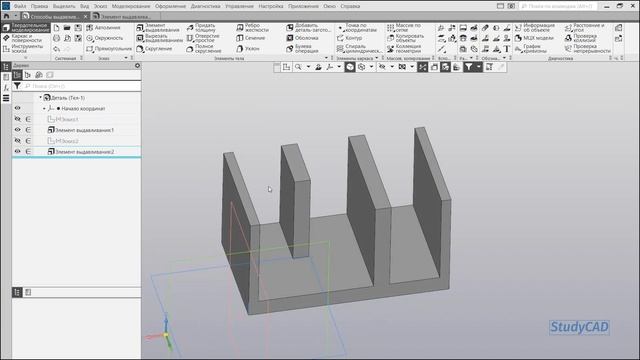The height and width of the screenshot is (360, 640).
Task: Click Добавить деталь-заготовку tool
Action: tap(309, 27)
